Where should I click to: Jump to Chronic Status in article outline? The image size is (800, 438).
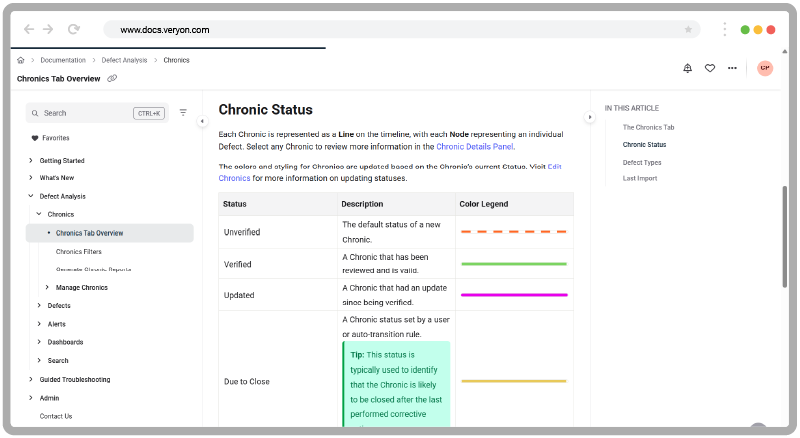644,145
